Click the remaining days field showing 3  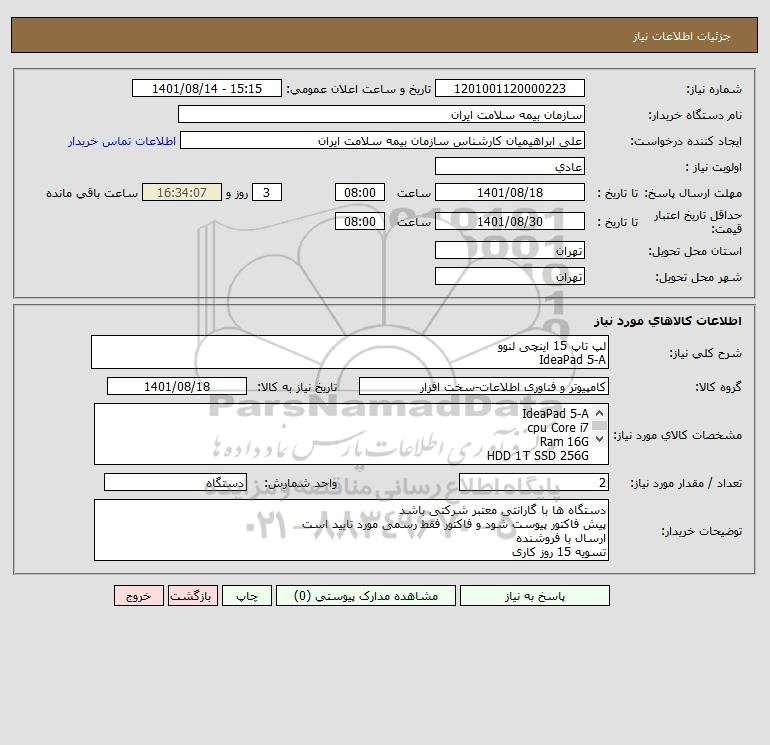pyautogui.click(x=267, y=193)
